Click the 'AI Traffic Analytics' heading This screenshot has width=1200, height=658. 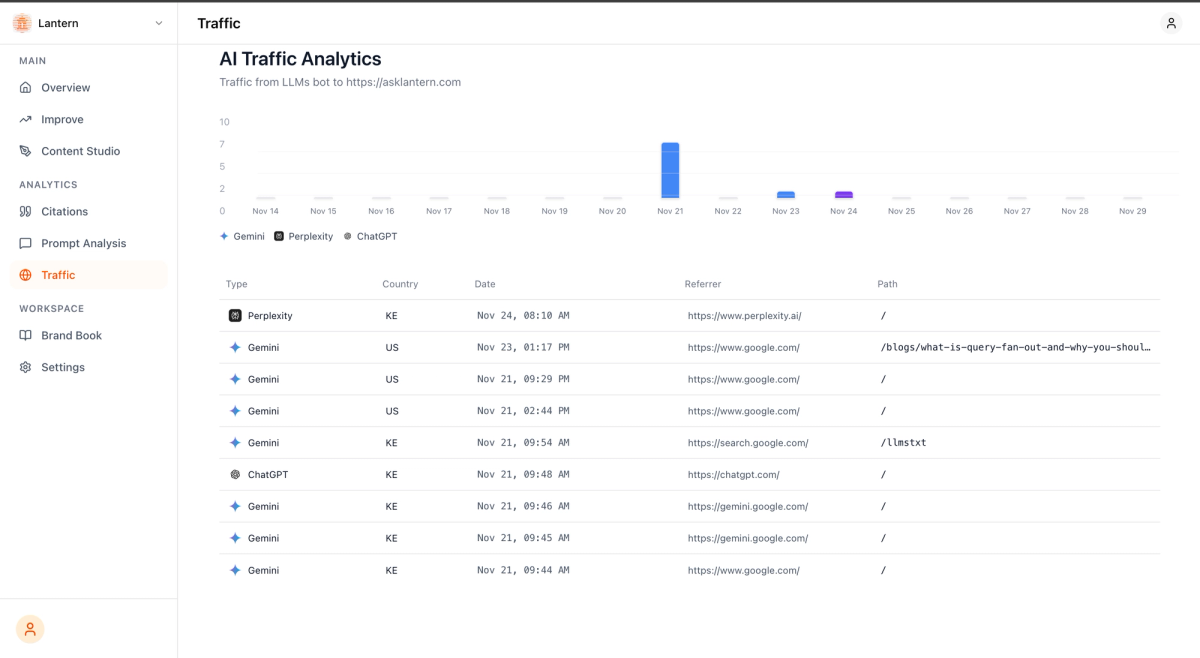point(300,60)
